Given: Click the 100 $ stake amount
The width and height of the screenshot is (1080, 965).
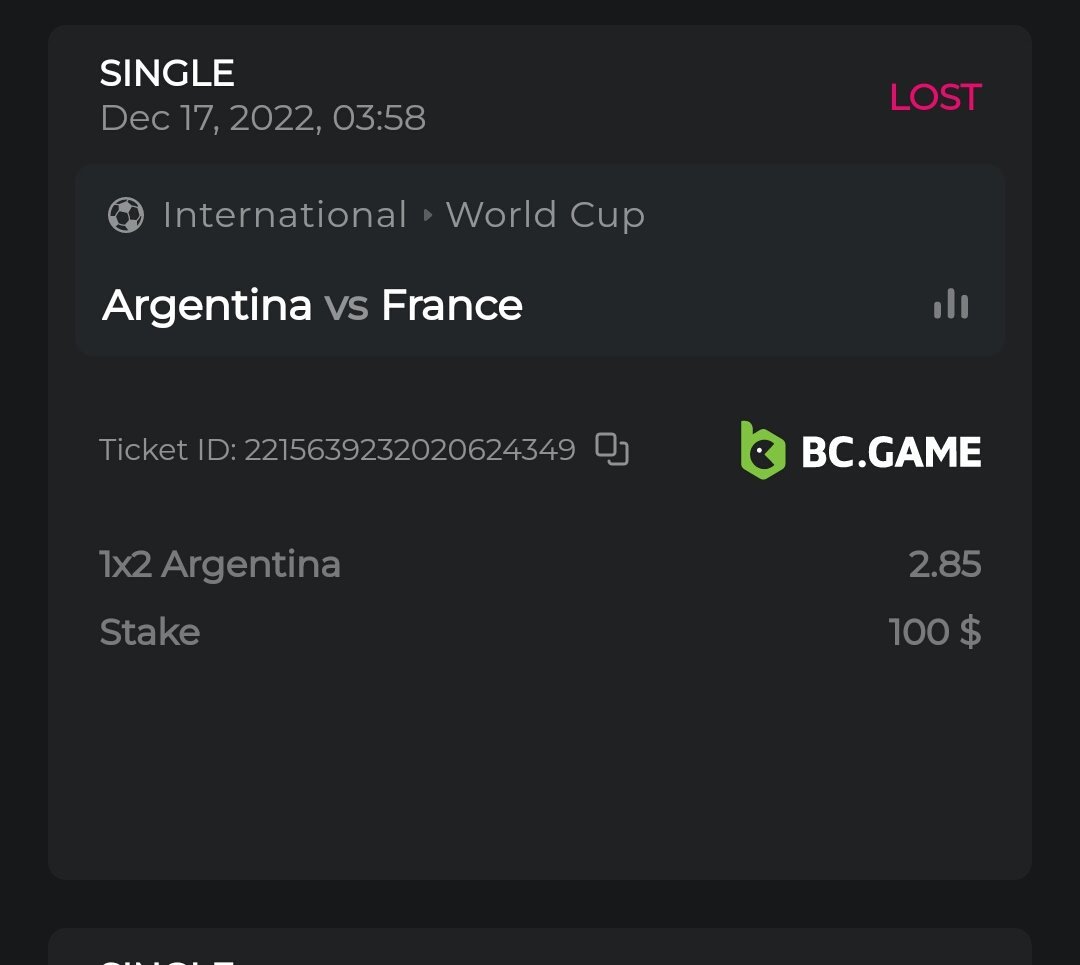Looking at the screenshot, I should 935,632.
